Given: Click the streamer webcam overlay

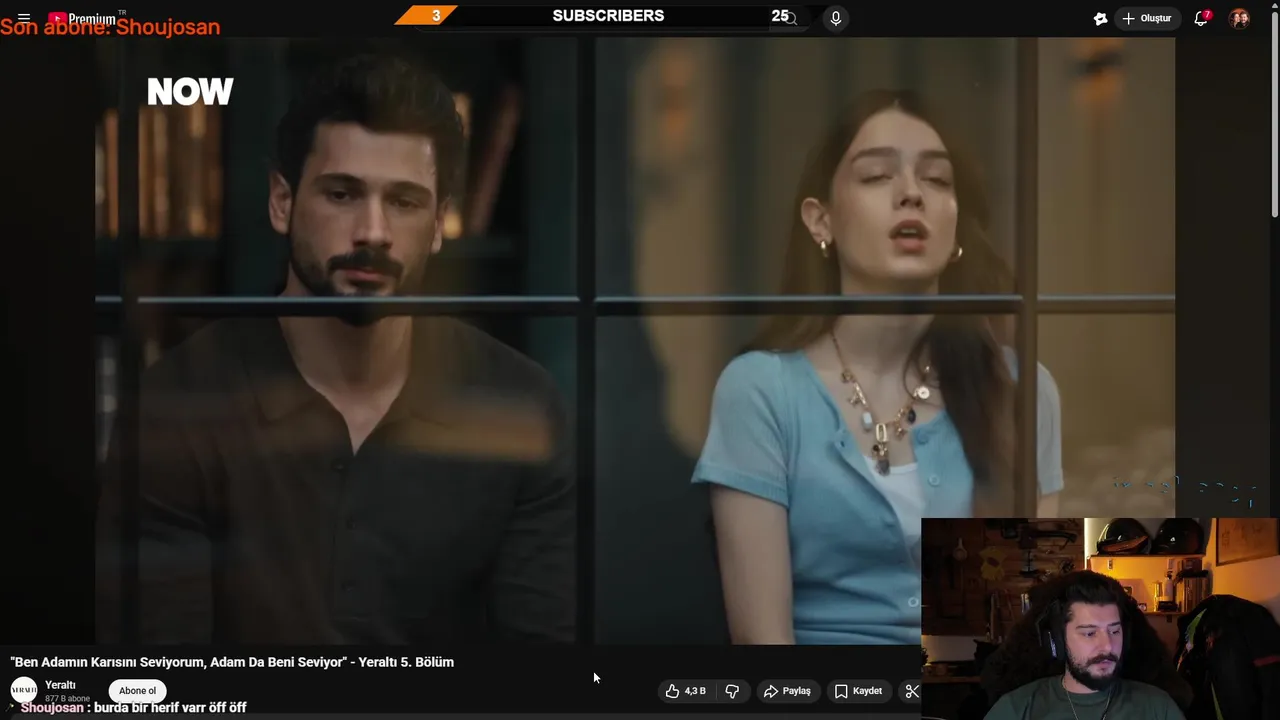Looking at the screenshot, I should (1100, 619).
